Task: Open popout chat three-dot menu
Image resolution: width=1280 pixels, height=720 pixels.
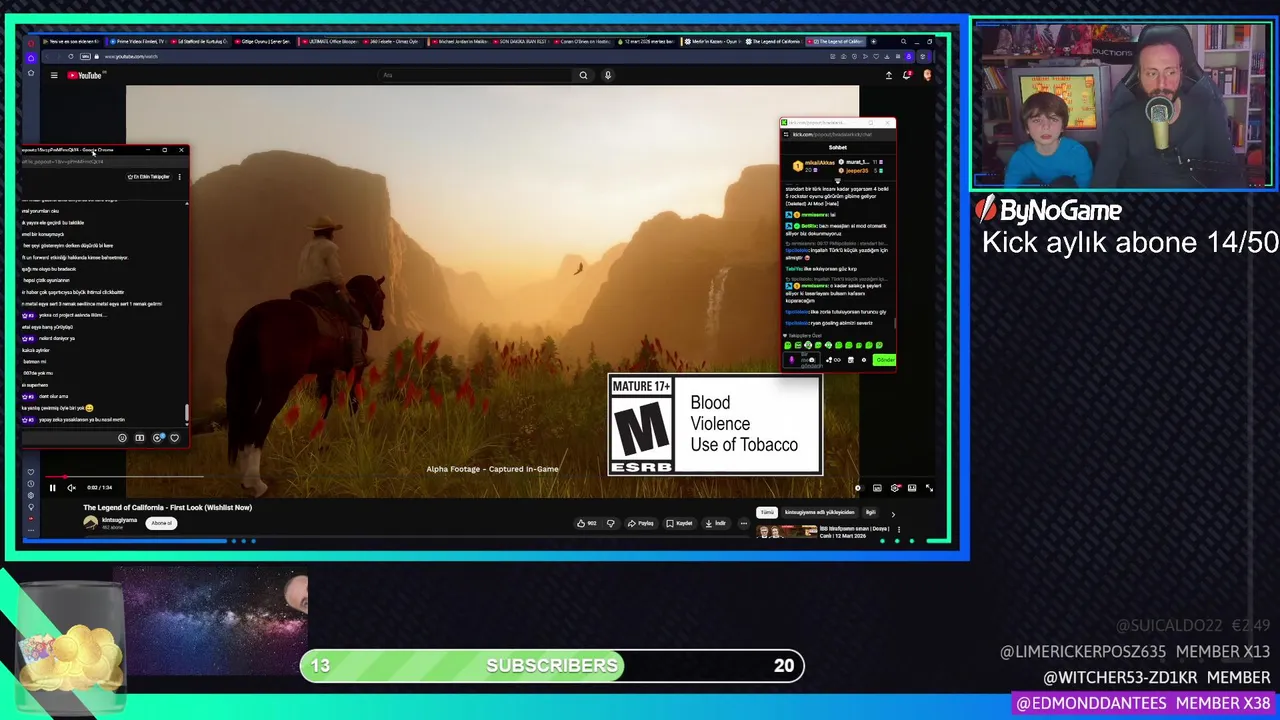Action: click(179, 177)
